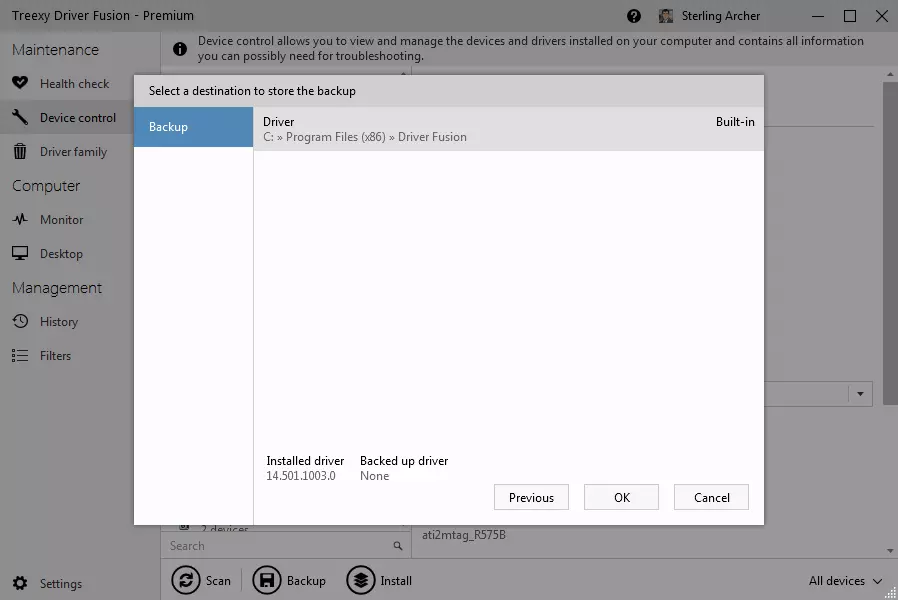Open the Driver family section
This screenshot has width=898, height=600.
click(x=73, y=152)
